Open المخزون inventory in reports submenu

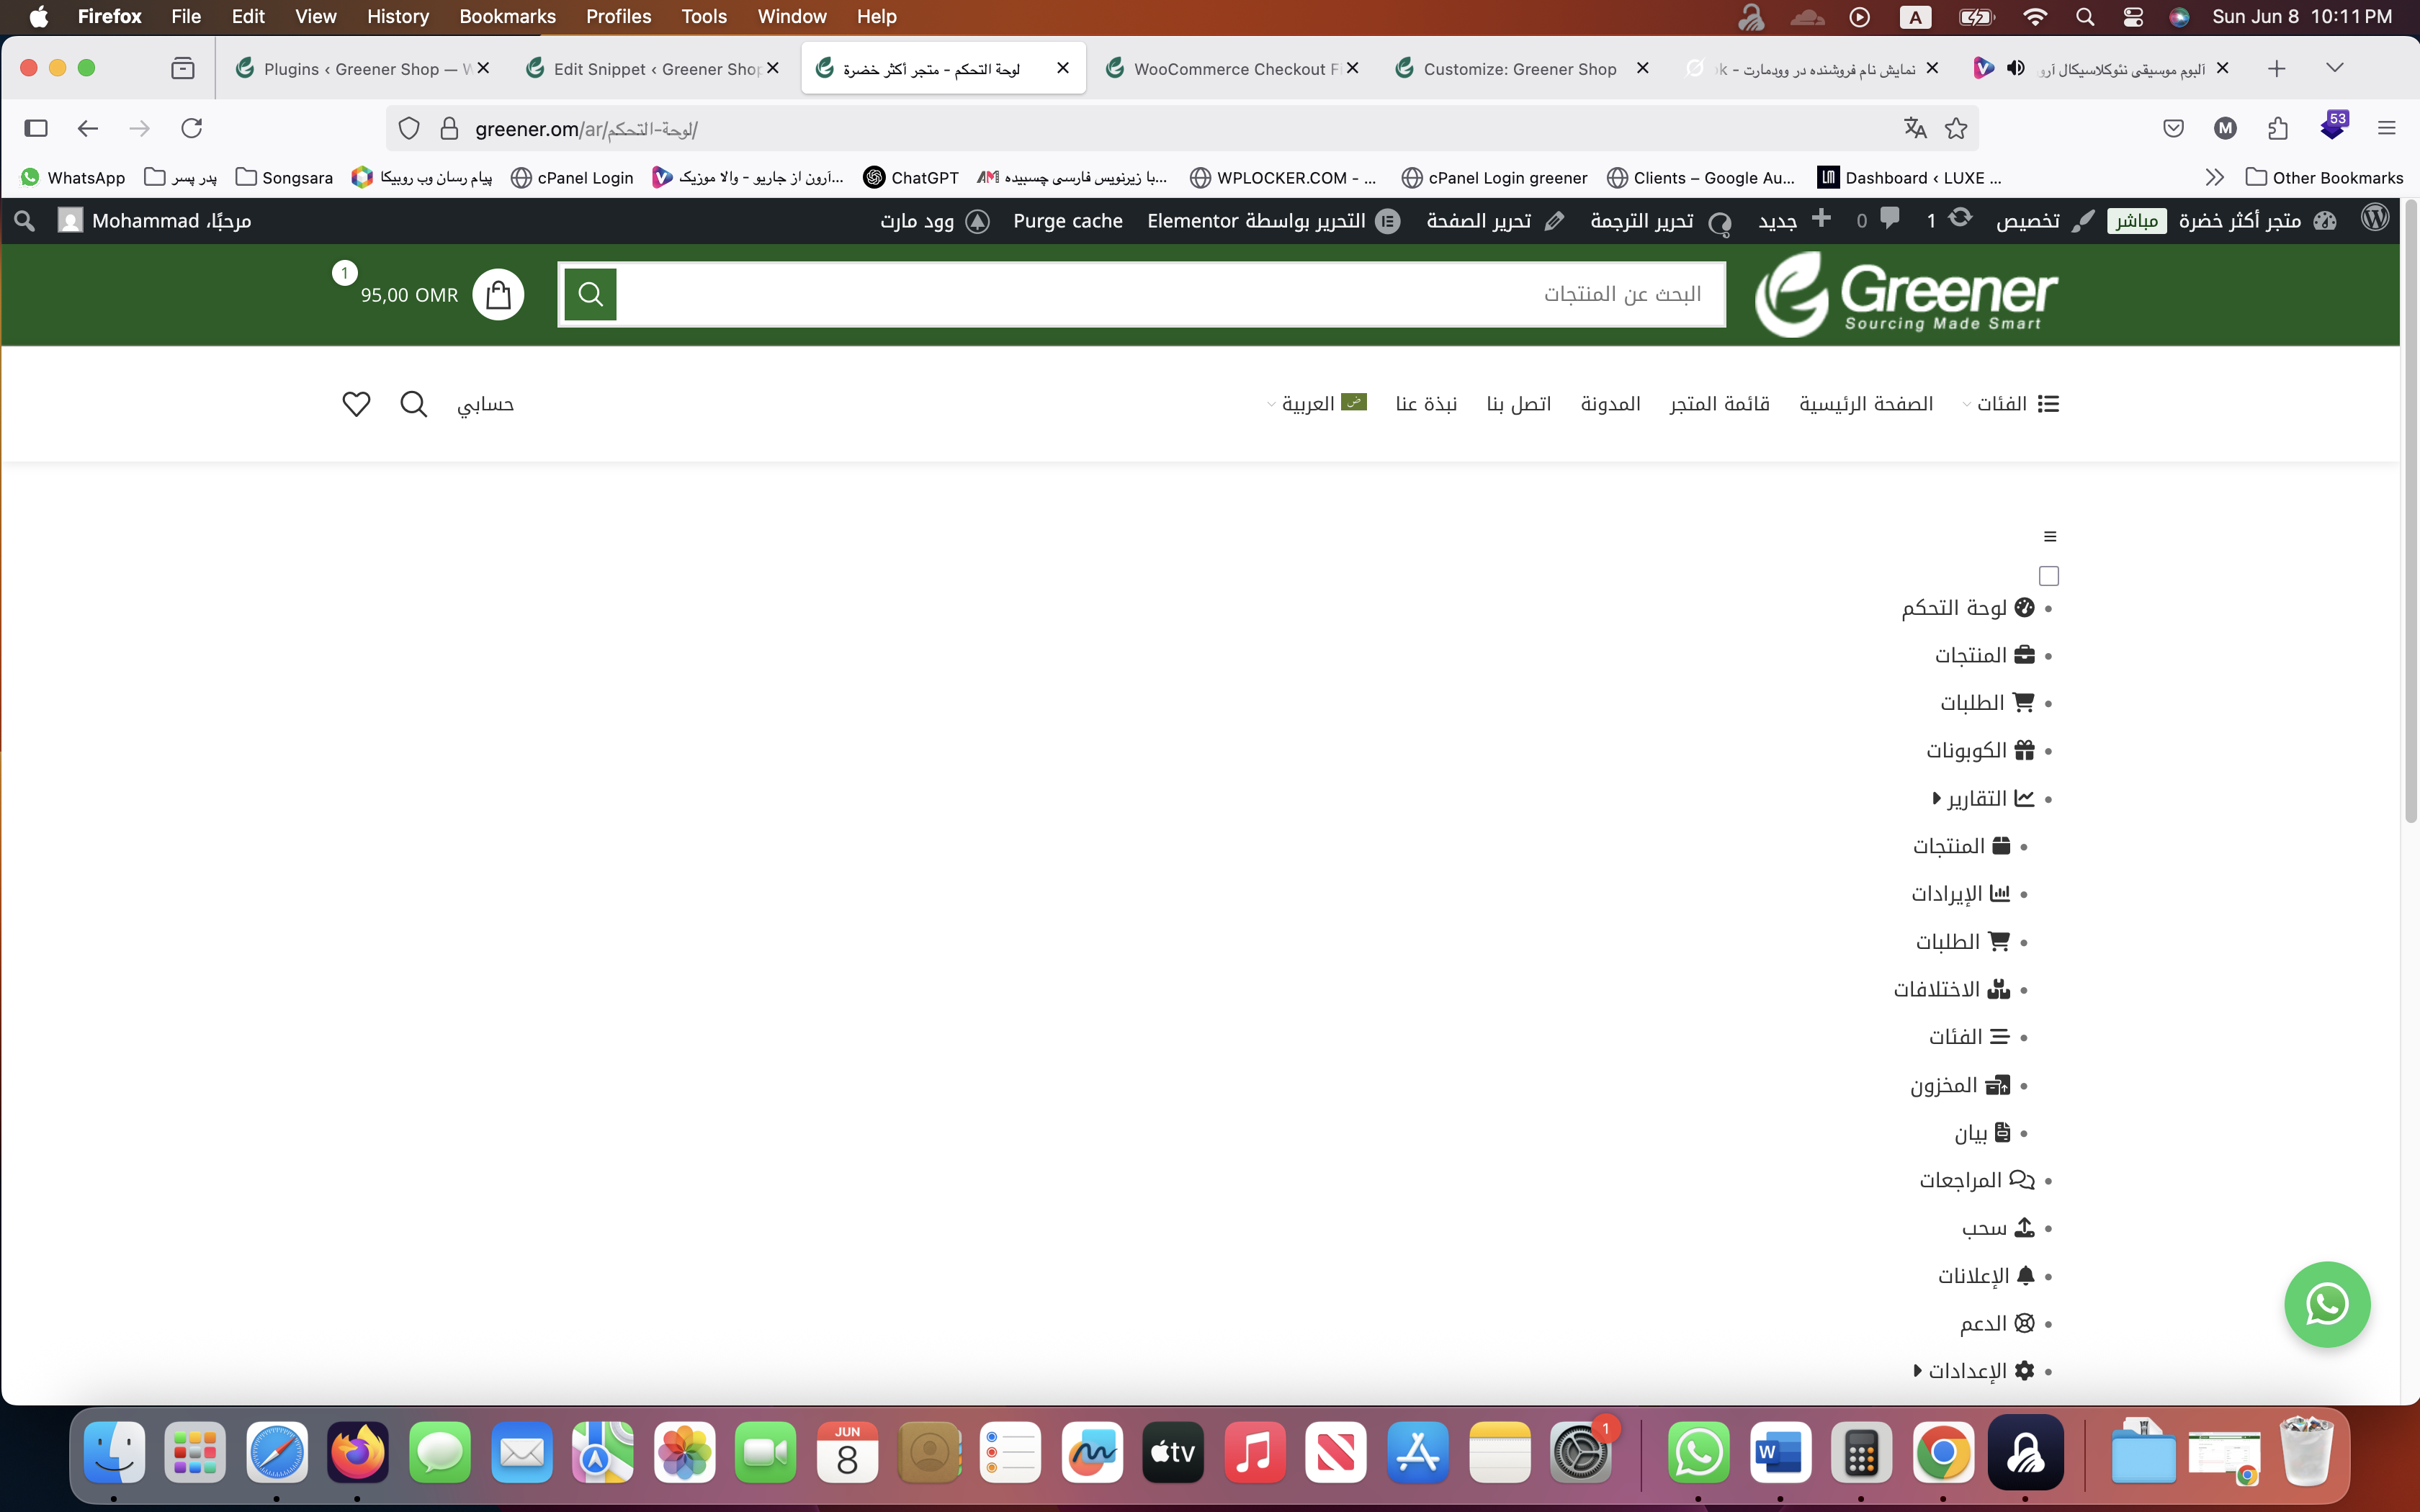1960,1085
